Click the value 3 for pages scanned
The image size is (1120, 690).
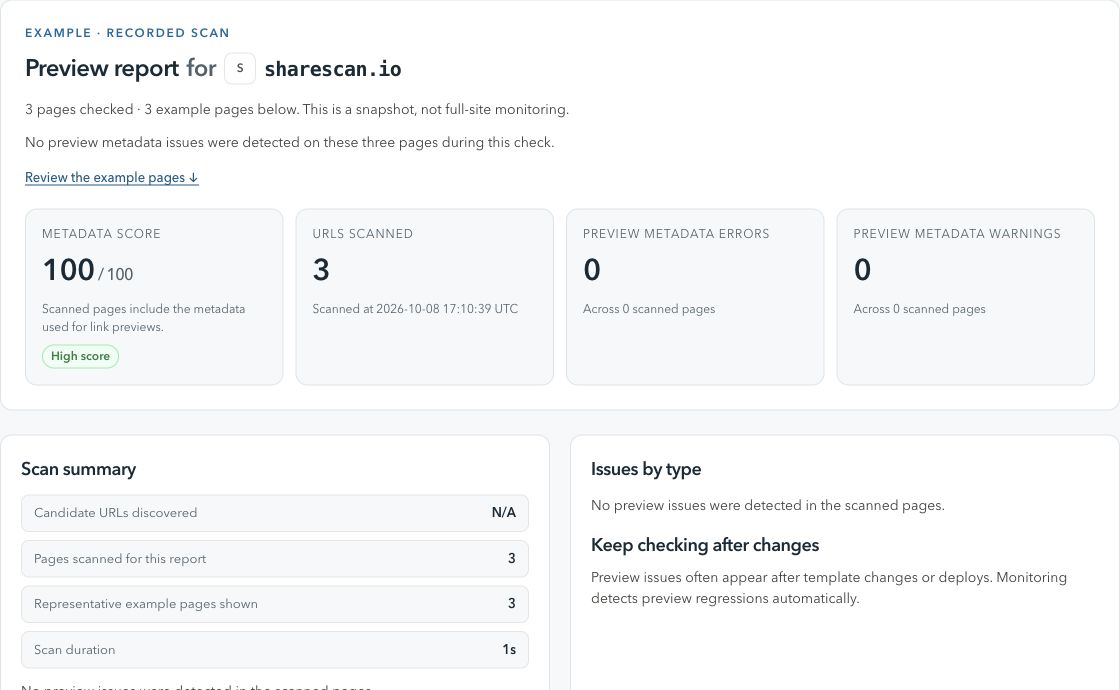[511, 559]
